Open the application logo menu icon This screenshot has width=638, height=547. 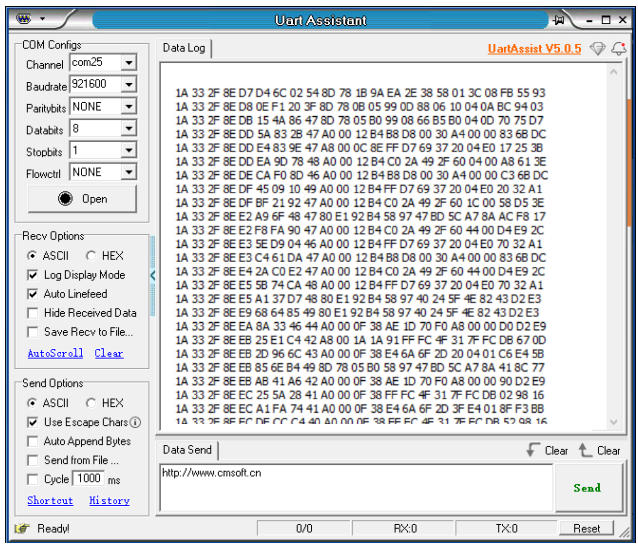[24, 18]
